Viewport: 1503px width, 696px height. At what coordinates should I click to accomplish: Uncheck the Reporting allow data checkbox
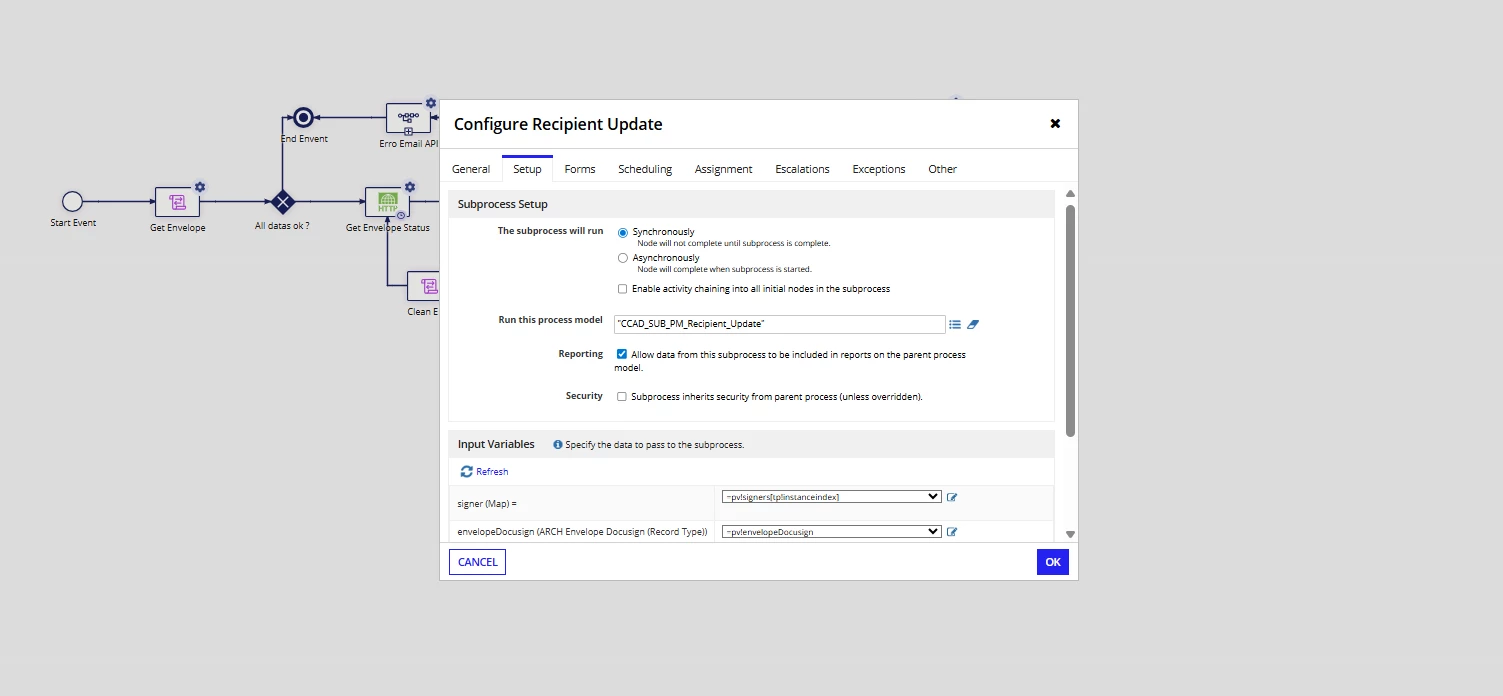(622, 354)
